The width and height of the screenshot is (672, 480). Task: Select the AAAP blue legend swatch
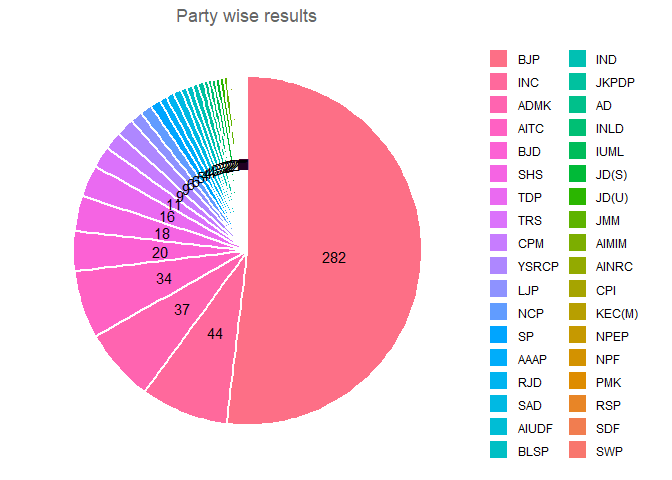pos(498,358)
